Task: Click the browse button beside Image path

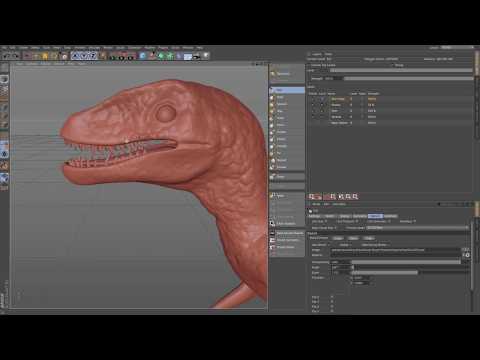Action: click(x=466, y=249)
